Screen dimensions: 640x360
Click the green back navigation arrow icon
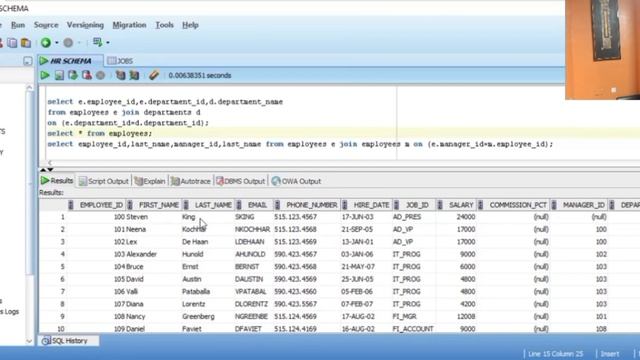click(x=46, y=42)
